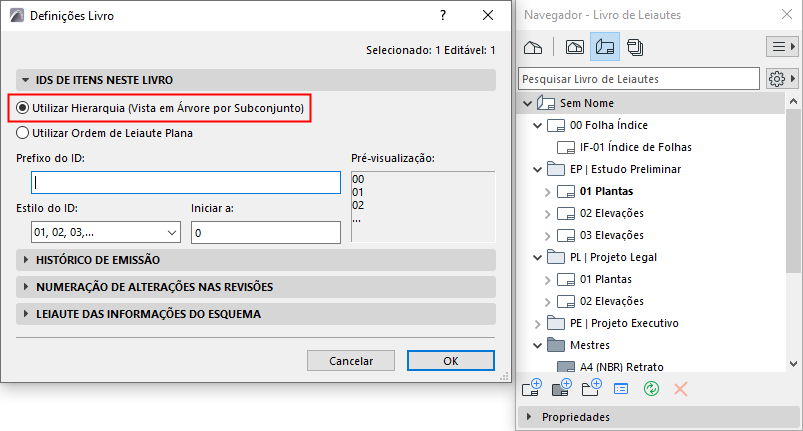
Task: Click the help question mark in dialog
Action: 443,15
